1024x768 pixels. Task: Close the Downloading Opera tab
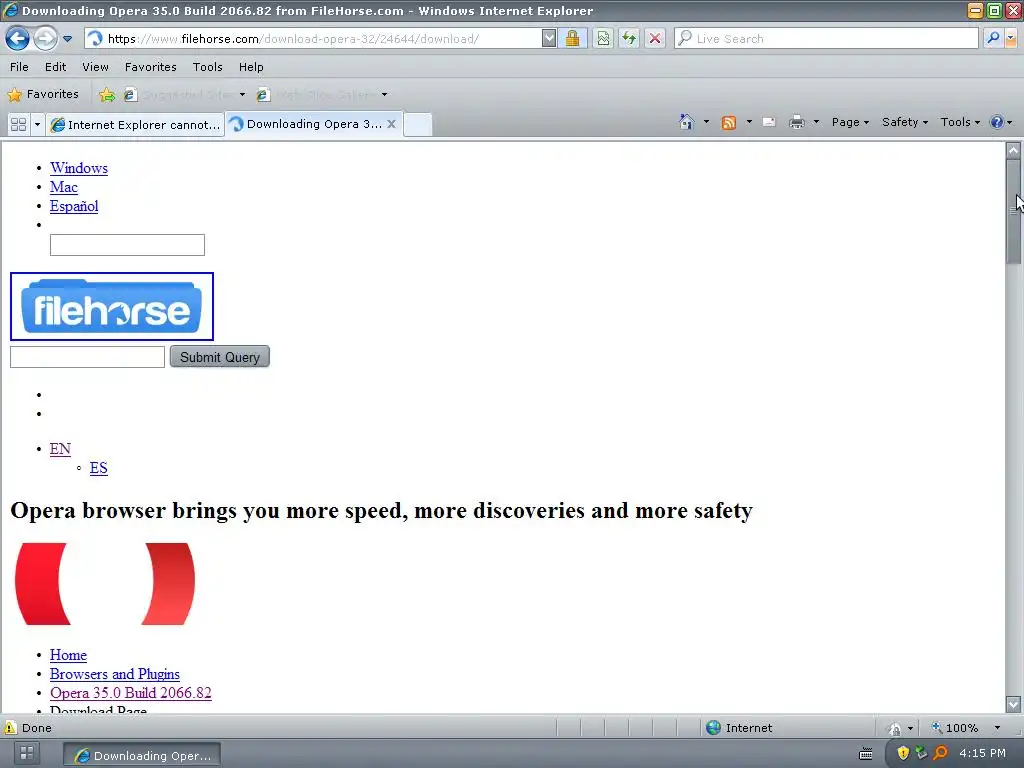391,123
